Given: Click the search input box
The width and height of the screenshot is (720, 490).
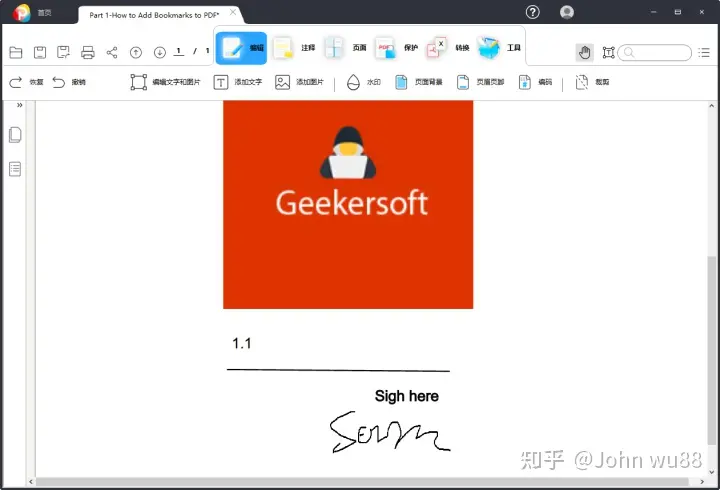Looking at the screenshot, I should pyautogui.click(x=655, y=52).
